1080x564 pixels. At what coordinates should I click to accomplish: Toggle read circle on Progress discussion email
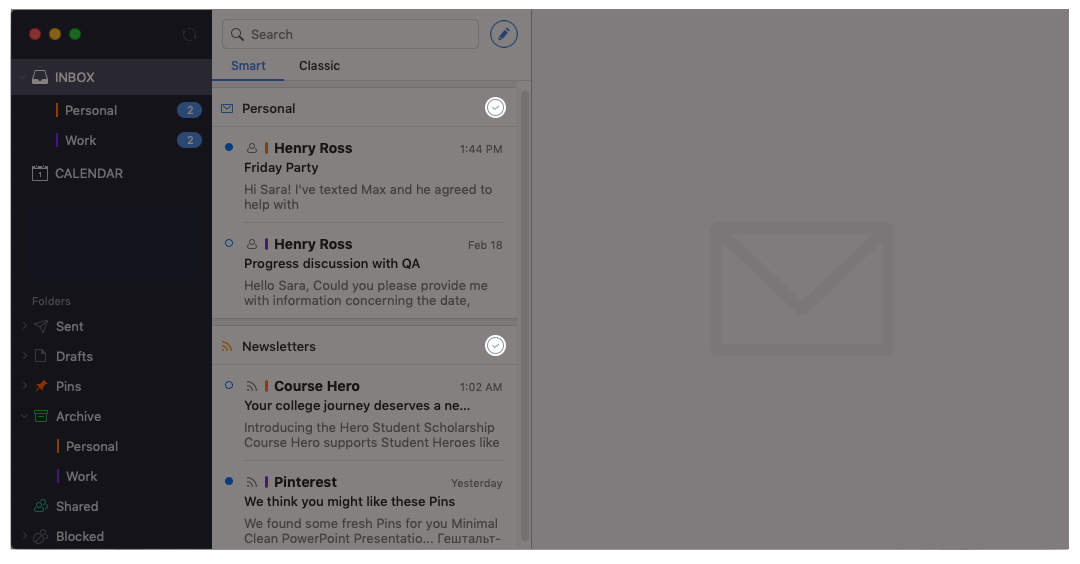point(229,242)
